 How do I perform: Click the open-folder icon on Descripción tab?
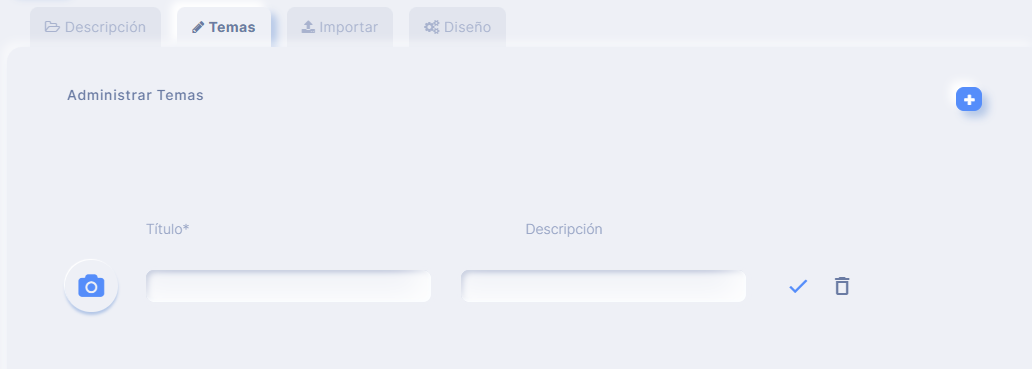52,27
